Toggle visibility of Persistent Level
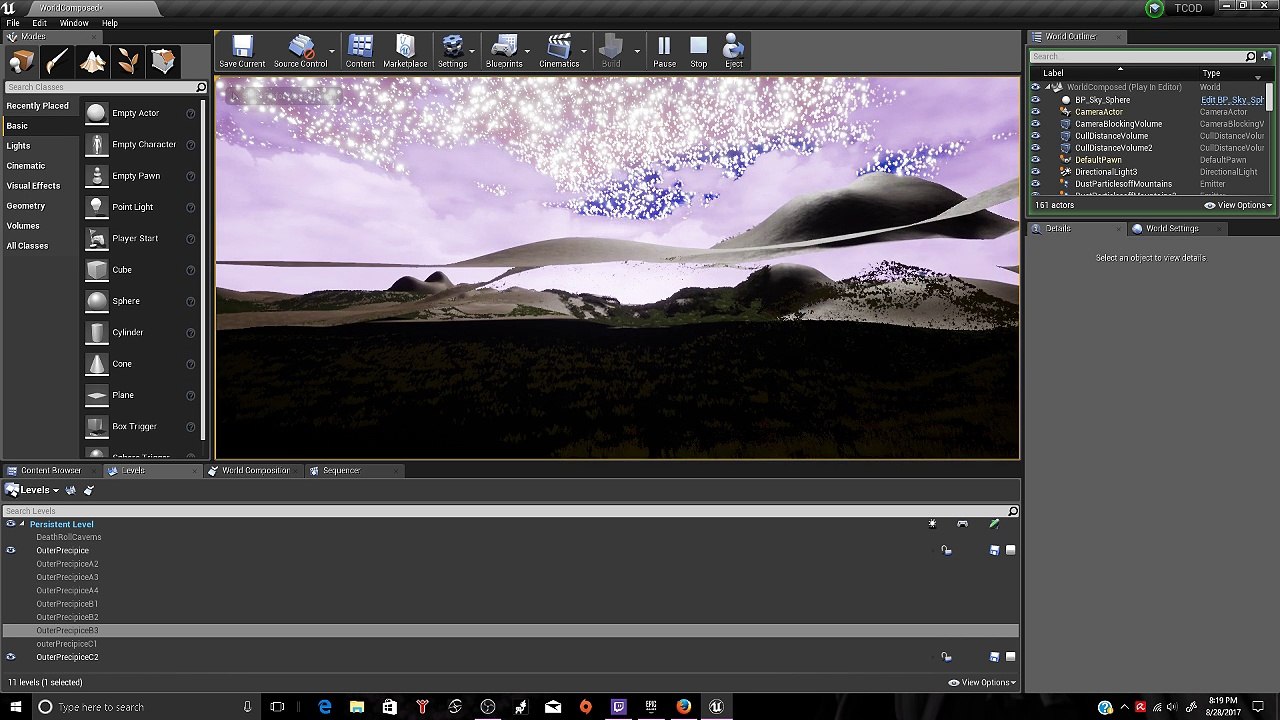This screenshot has height=720, width=1280. coord(11,524)
